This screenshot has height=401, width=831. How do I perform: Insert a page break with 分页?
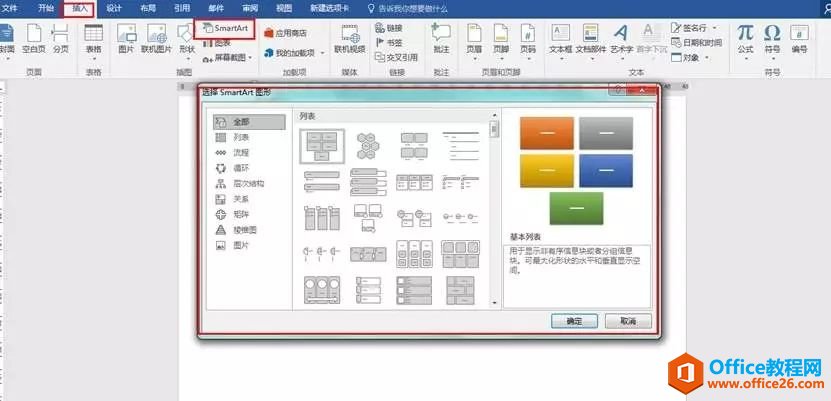click(x=60, y=38)
